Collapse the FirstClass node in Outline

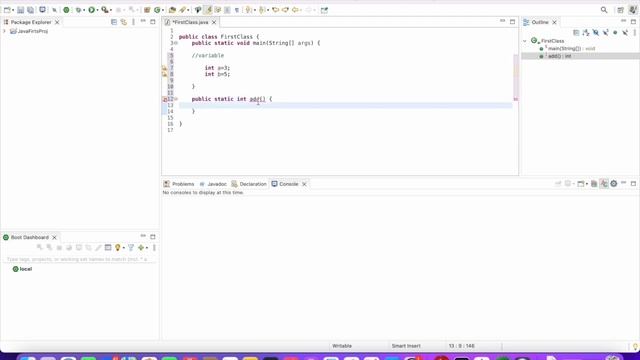(x=525, y=41)
